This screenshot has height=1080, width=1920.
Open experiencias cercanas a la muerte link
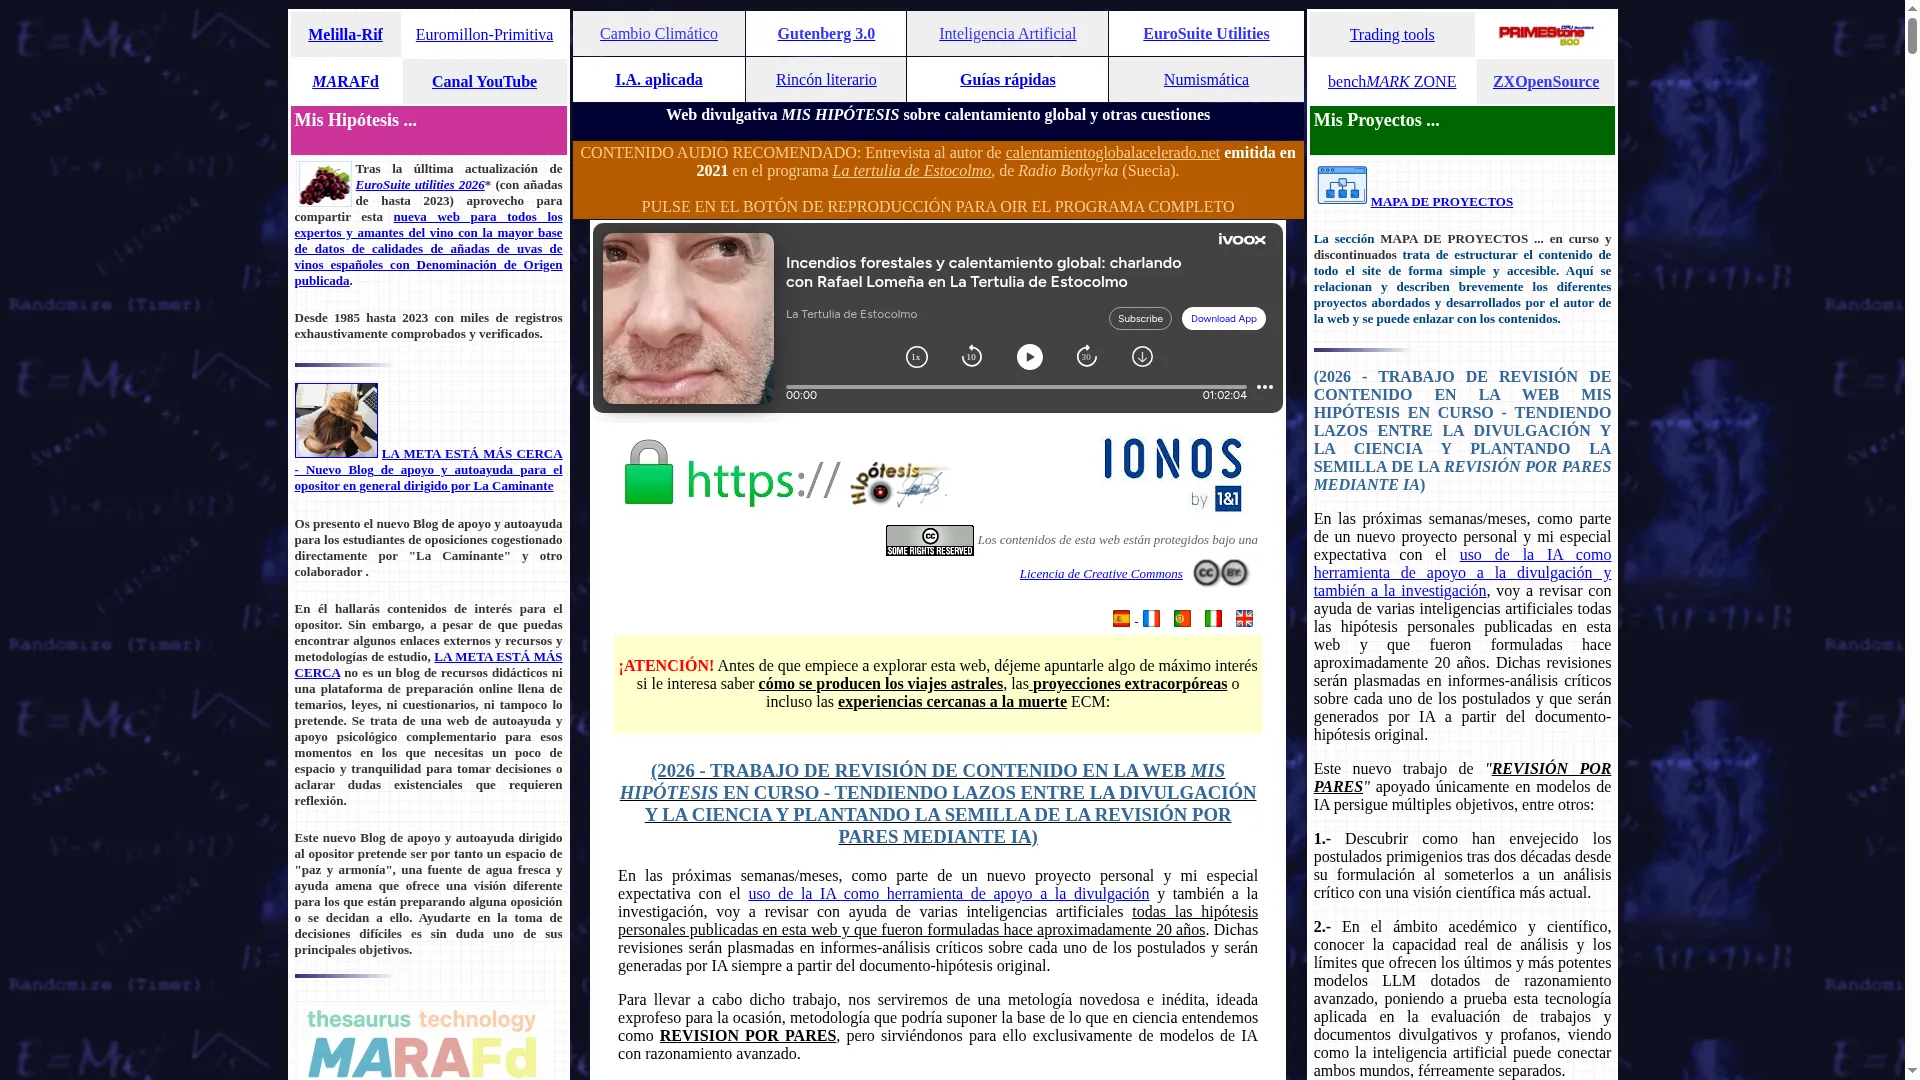pos(952,701)
